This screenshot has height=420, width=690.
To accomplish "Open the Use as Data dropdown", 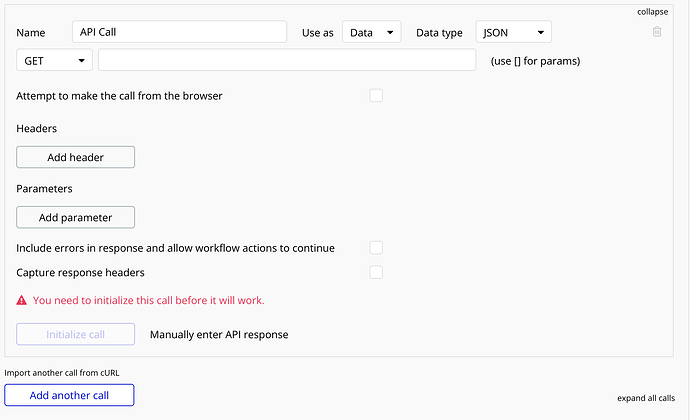I will pyautogui.click(x=371, y=33).
